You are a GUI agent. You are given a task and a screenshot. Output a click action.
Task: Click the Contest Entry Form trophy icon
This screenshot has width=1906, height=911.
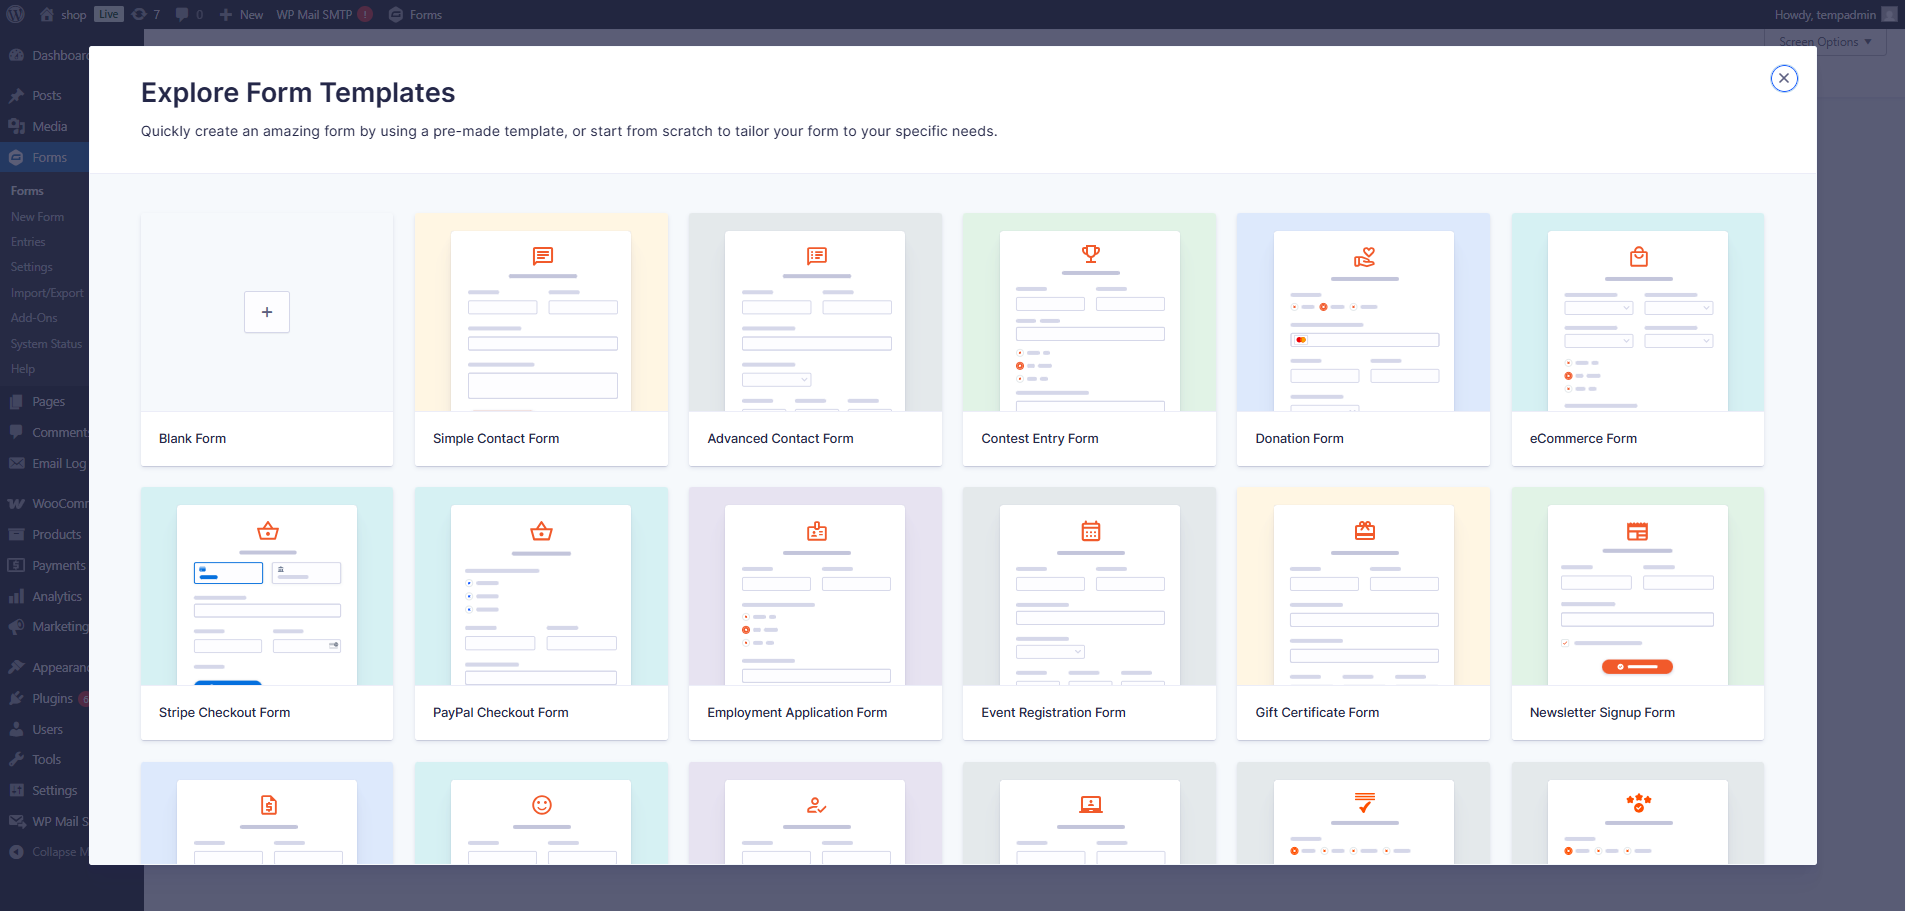tap(1091, 254)
